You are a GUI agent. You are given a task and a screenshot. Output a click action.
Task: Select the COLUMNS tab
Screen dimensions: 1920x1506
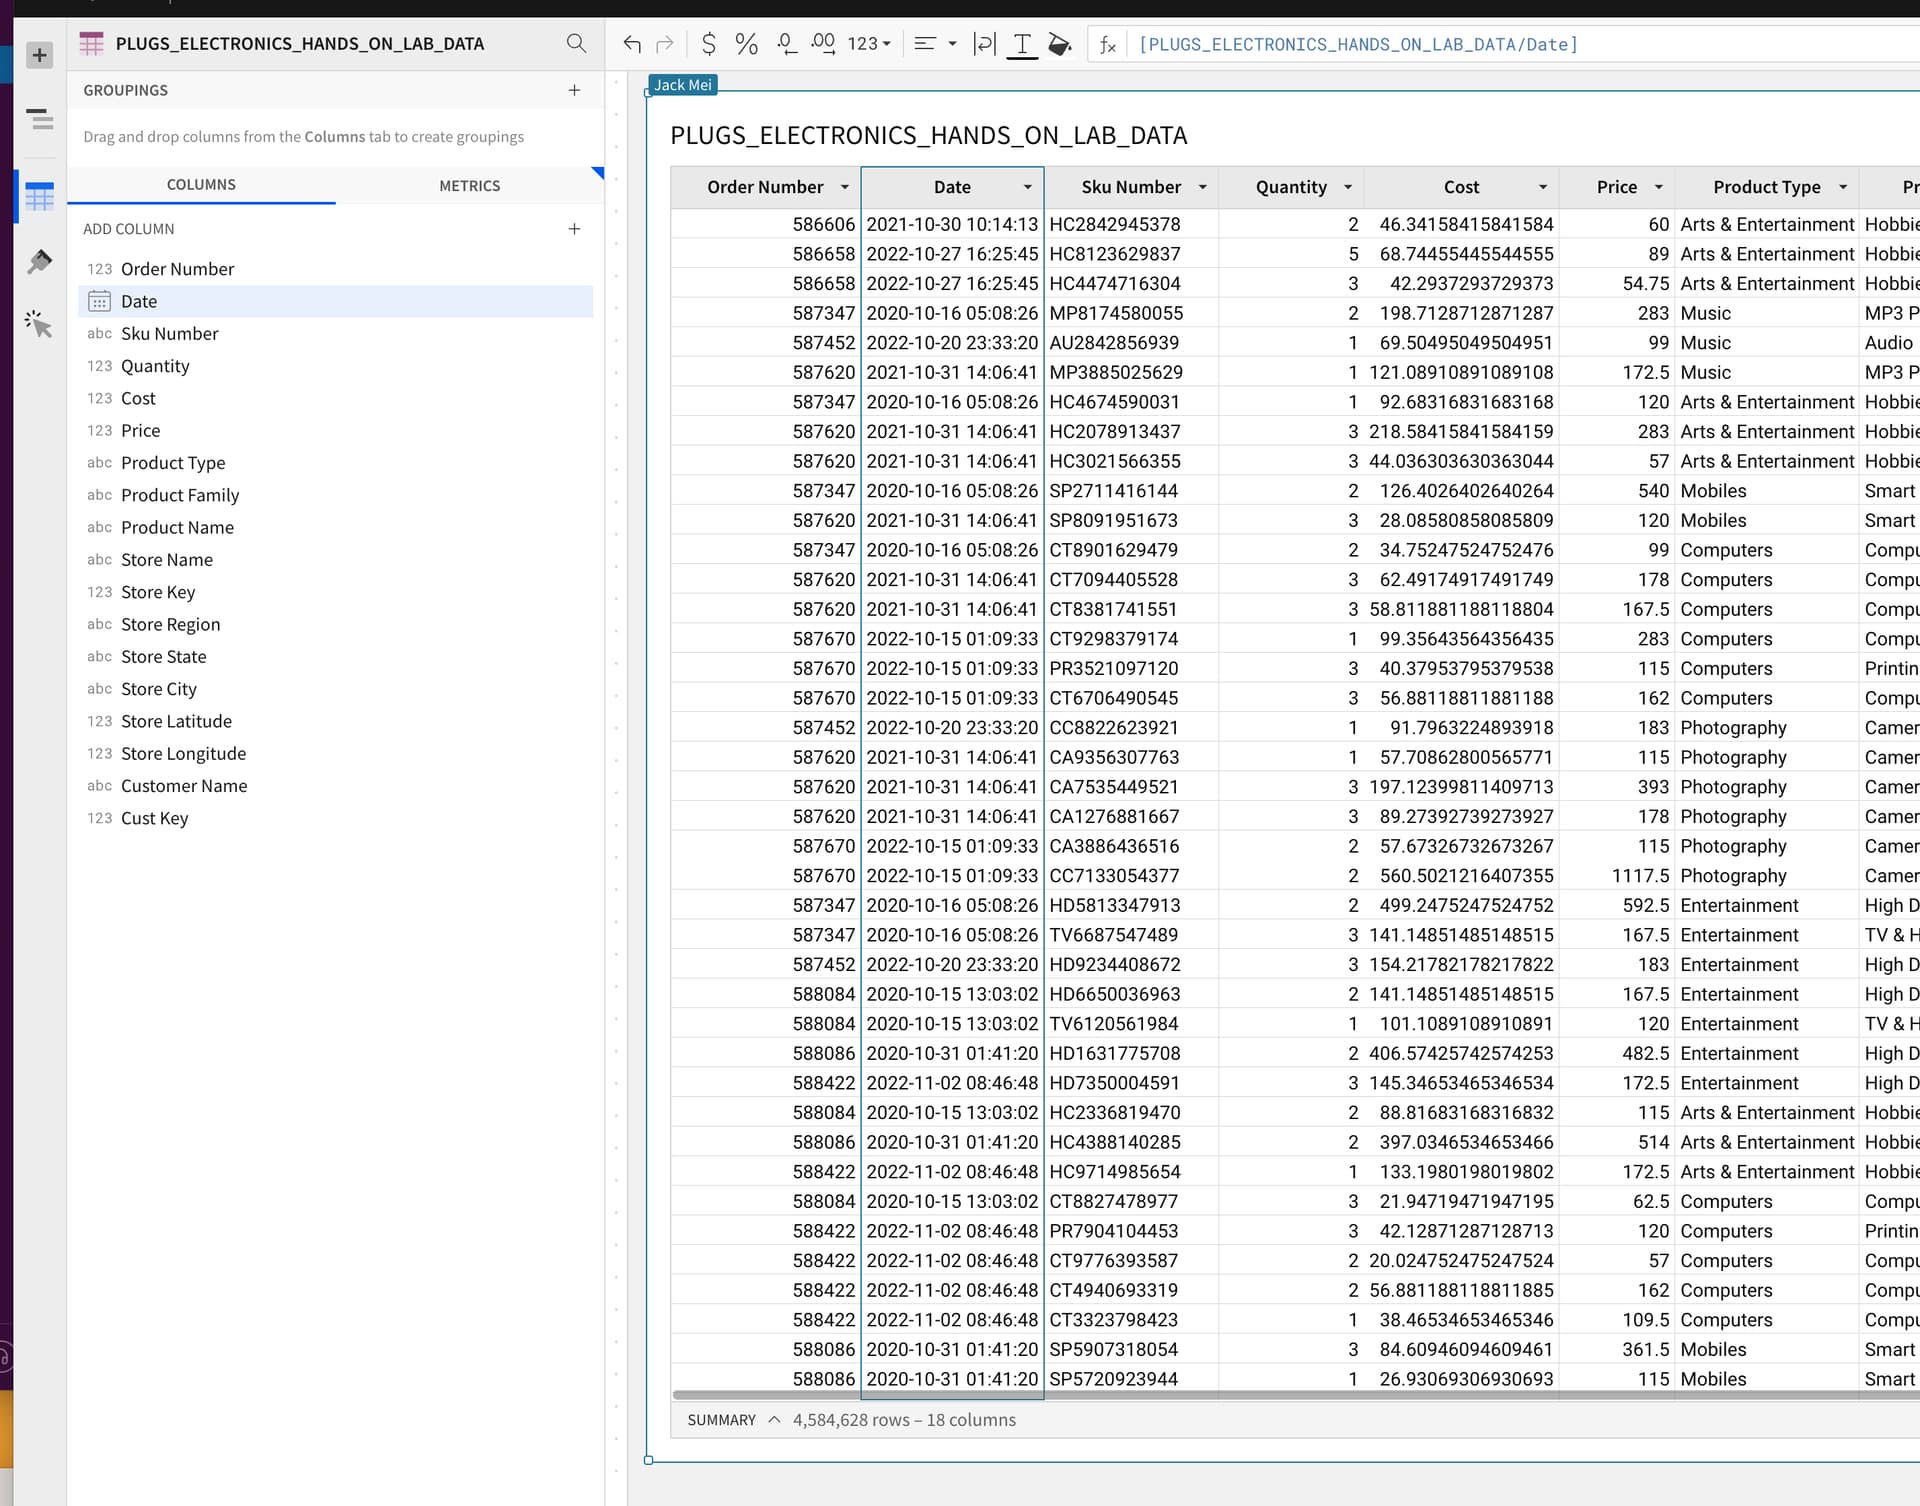201,185
